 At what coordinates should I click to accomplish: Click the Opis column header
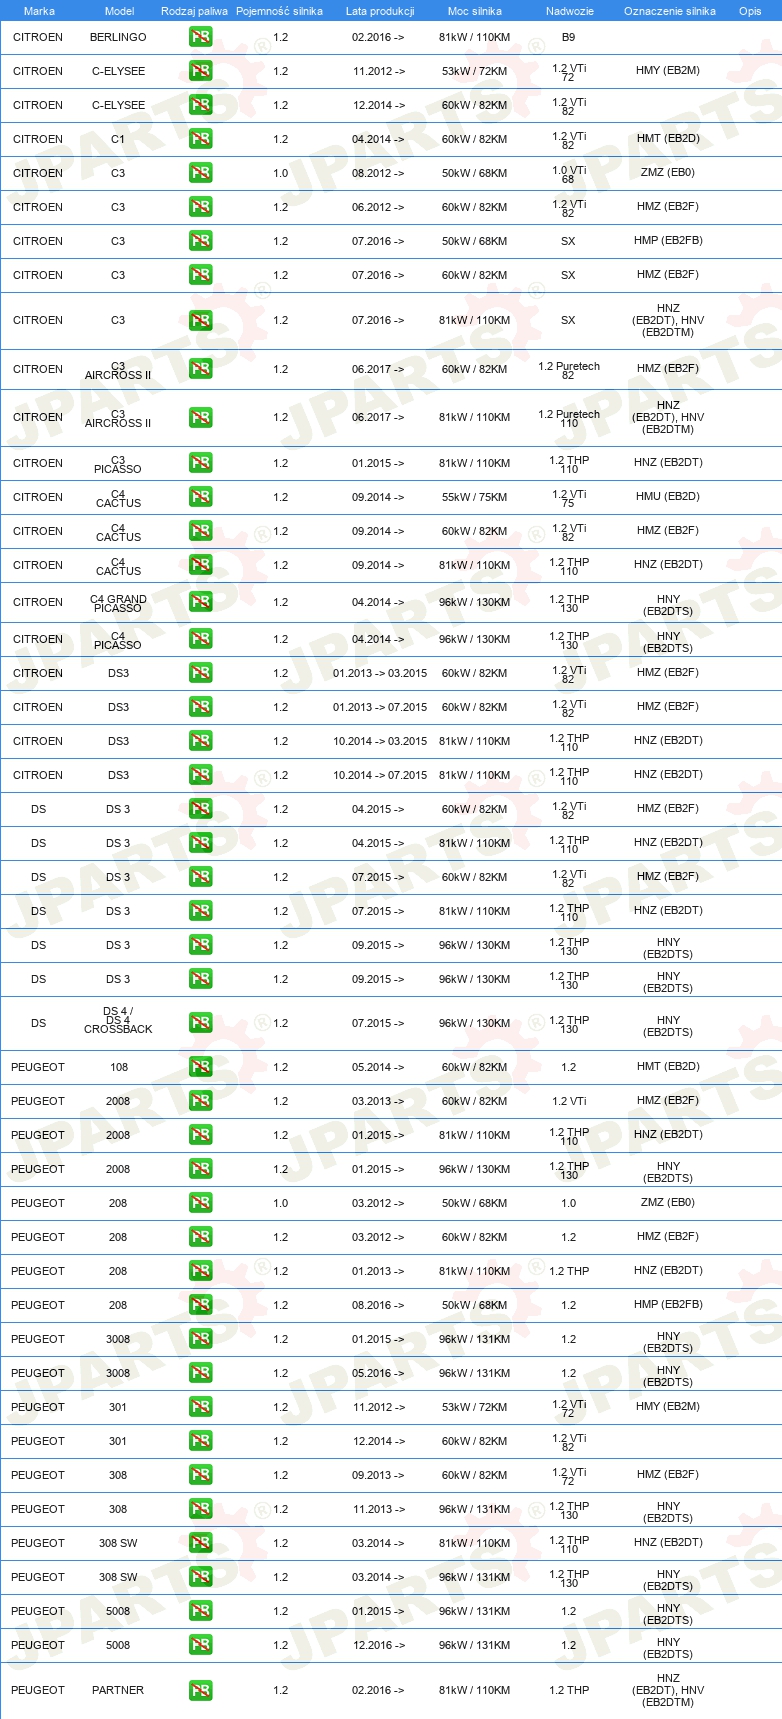(x=750, y=11)
